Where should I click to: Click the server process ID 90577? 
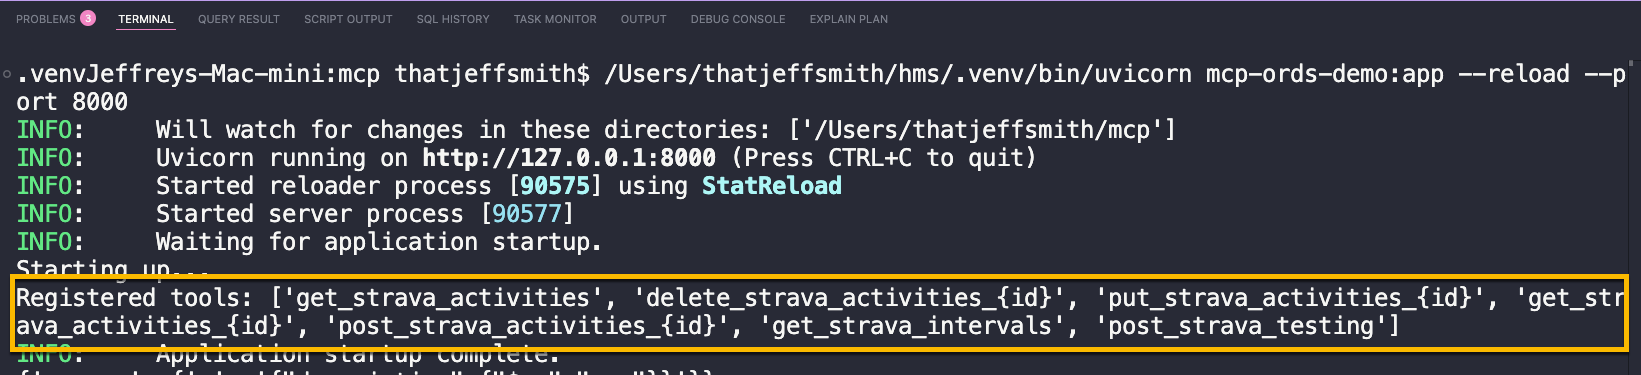(527, 214)
